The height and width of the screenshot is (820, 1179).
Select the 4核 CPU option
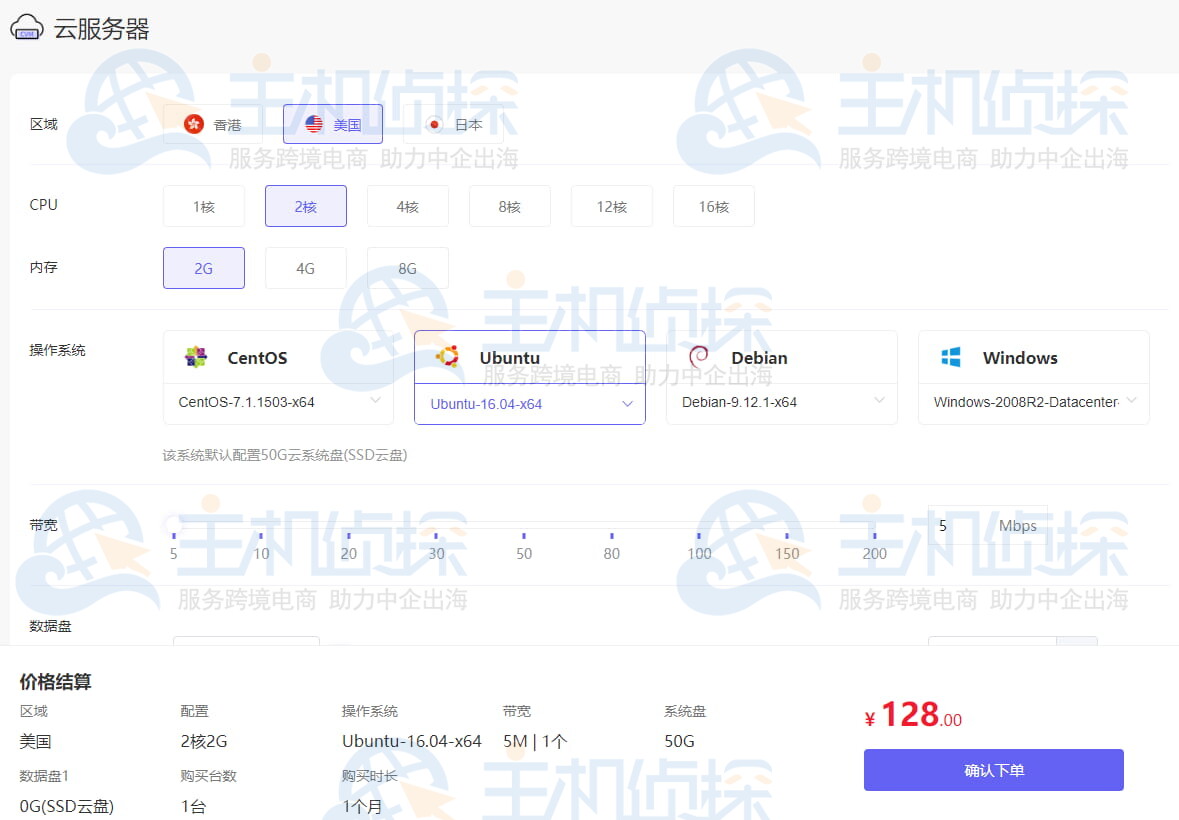[407, 205]
